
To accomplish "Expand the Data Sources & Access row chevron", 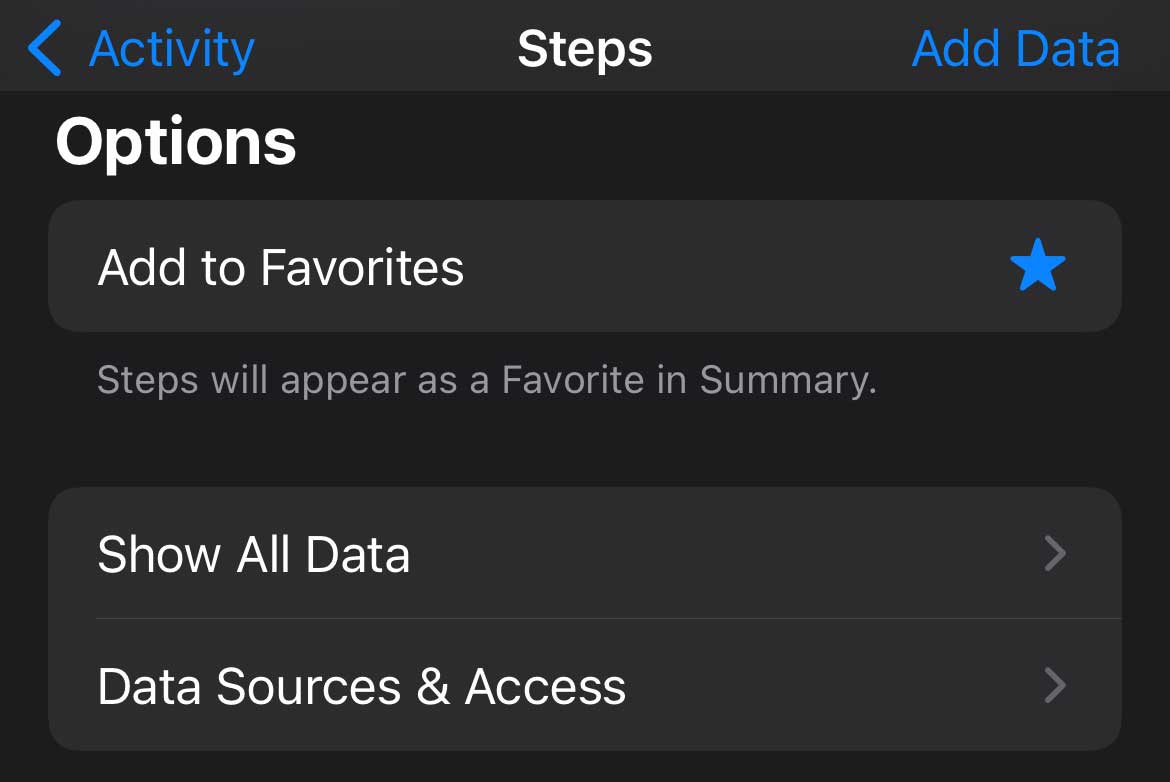I will pos(1055,686).
